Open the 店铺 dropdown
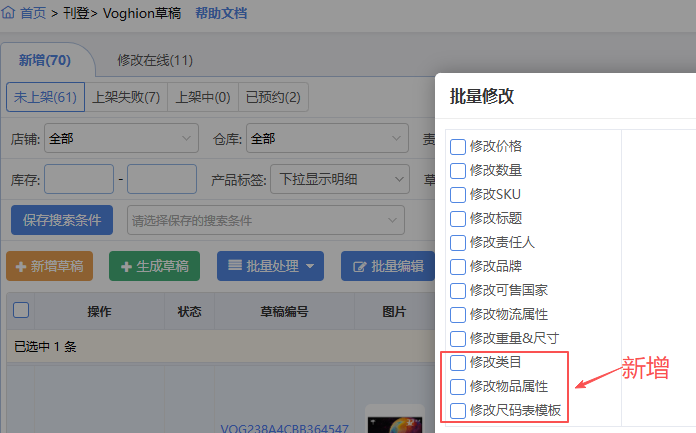 [x=121, y=138]
